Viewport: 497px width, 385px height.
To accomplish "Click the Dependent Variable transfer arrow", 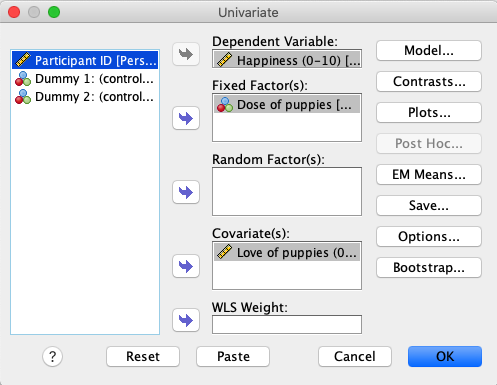I will [186, 54].
